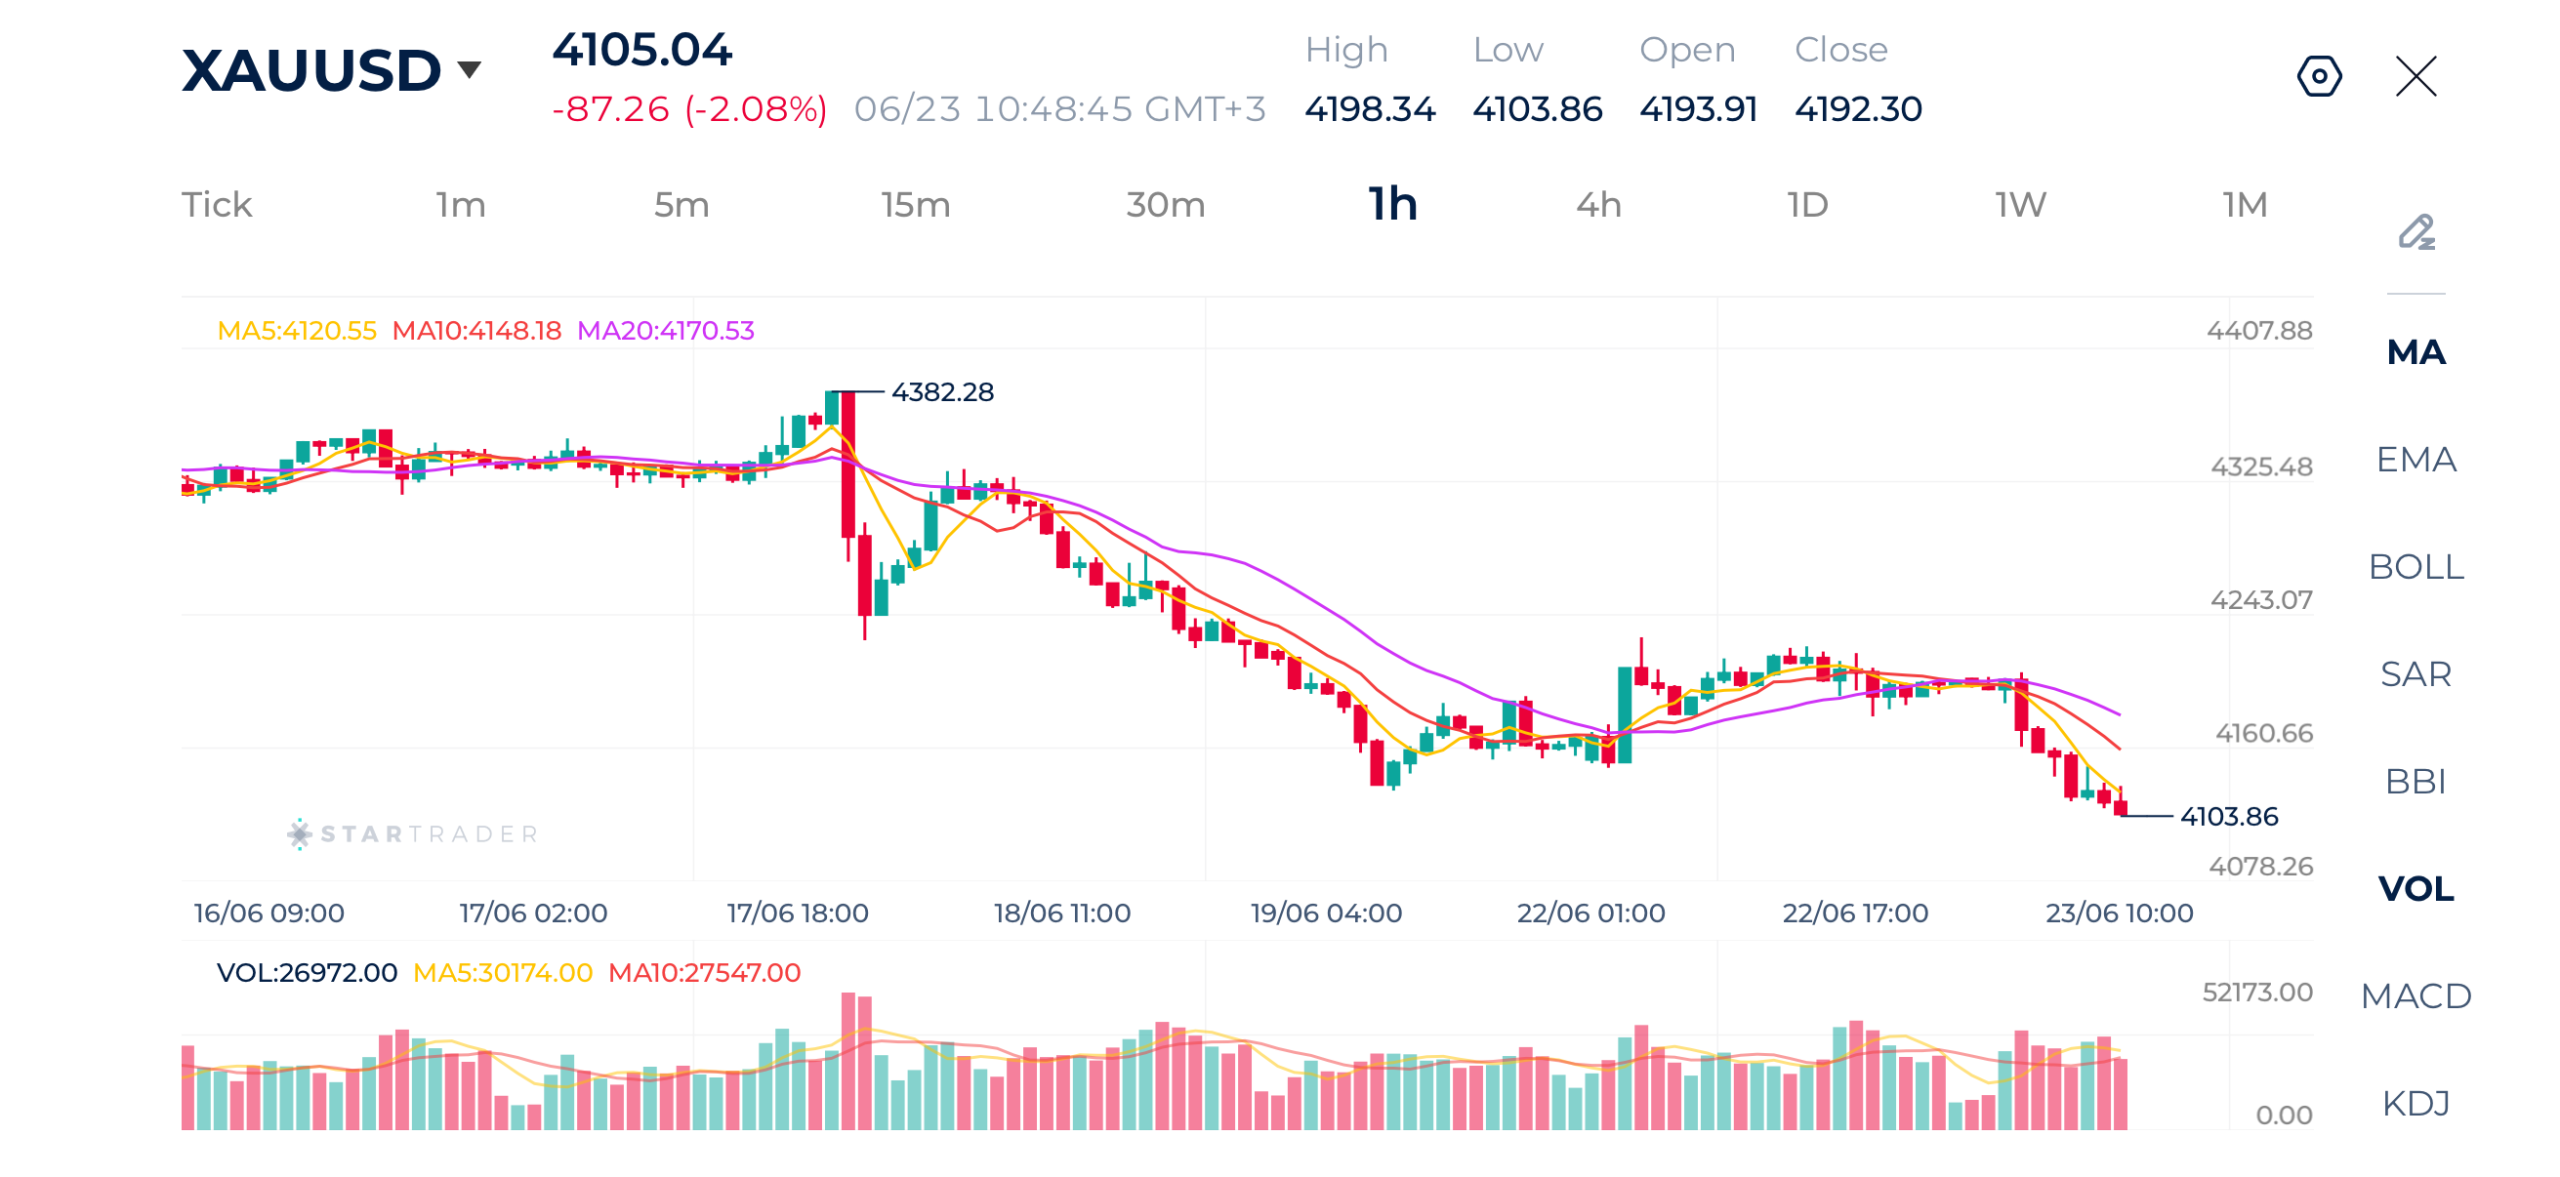Enable the BOLL bands indicator
This screenshot has height=1177, width=2560.
(2415, 565)
